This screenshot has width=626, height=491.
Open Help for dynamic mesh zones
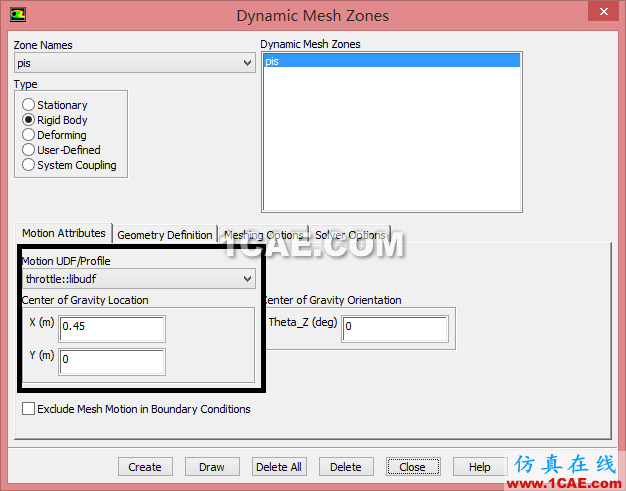tap(480, 467)
